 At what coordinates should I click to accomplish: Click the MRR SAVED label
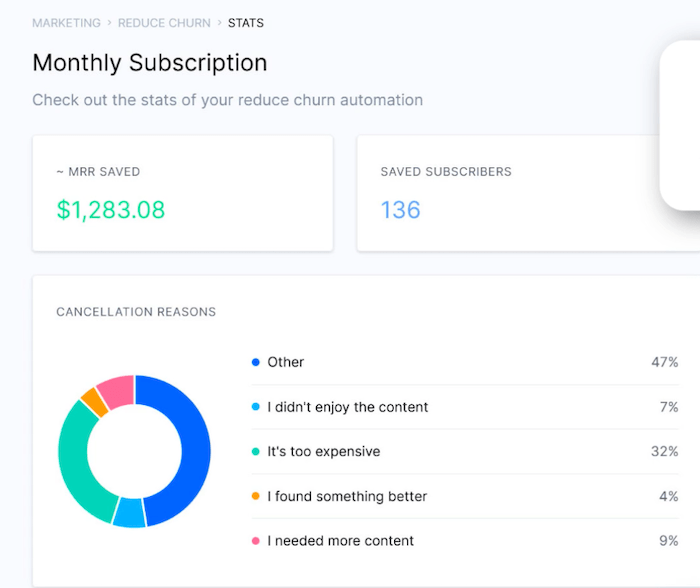point(98,172)
